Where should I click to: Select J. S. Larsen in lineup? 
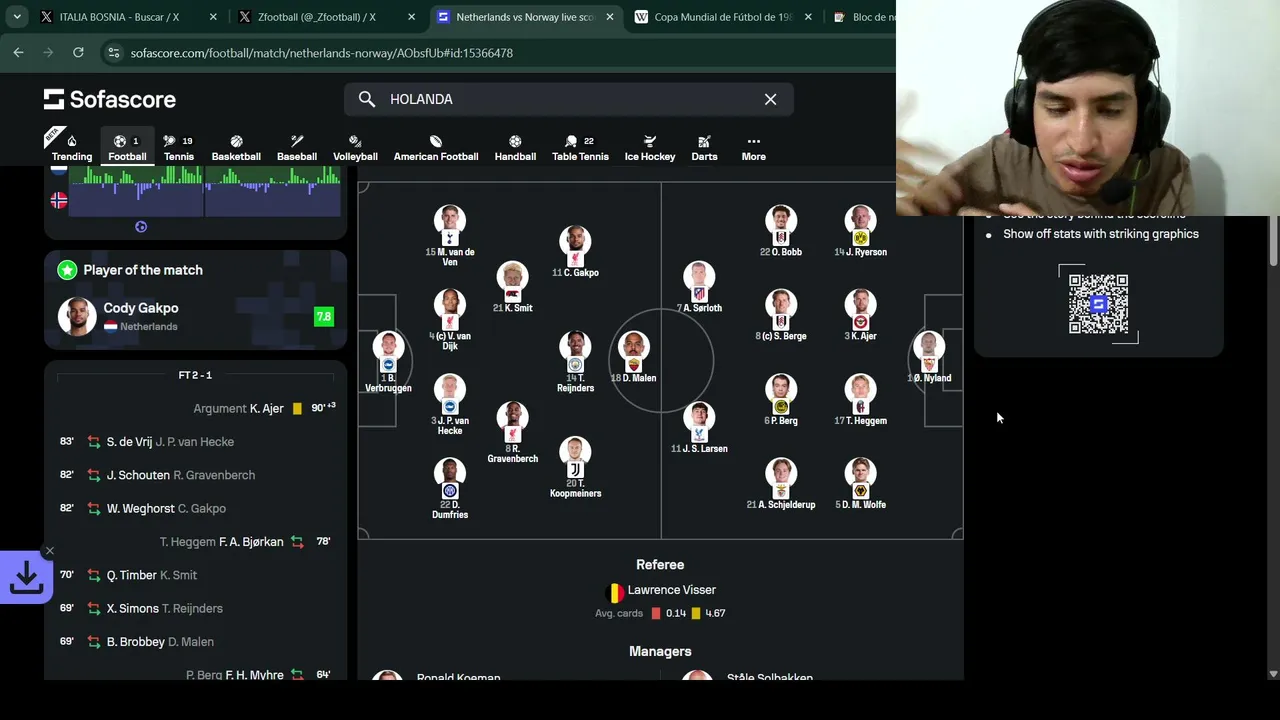coord(699,428)
